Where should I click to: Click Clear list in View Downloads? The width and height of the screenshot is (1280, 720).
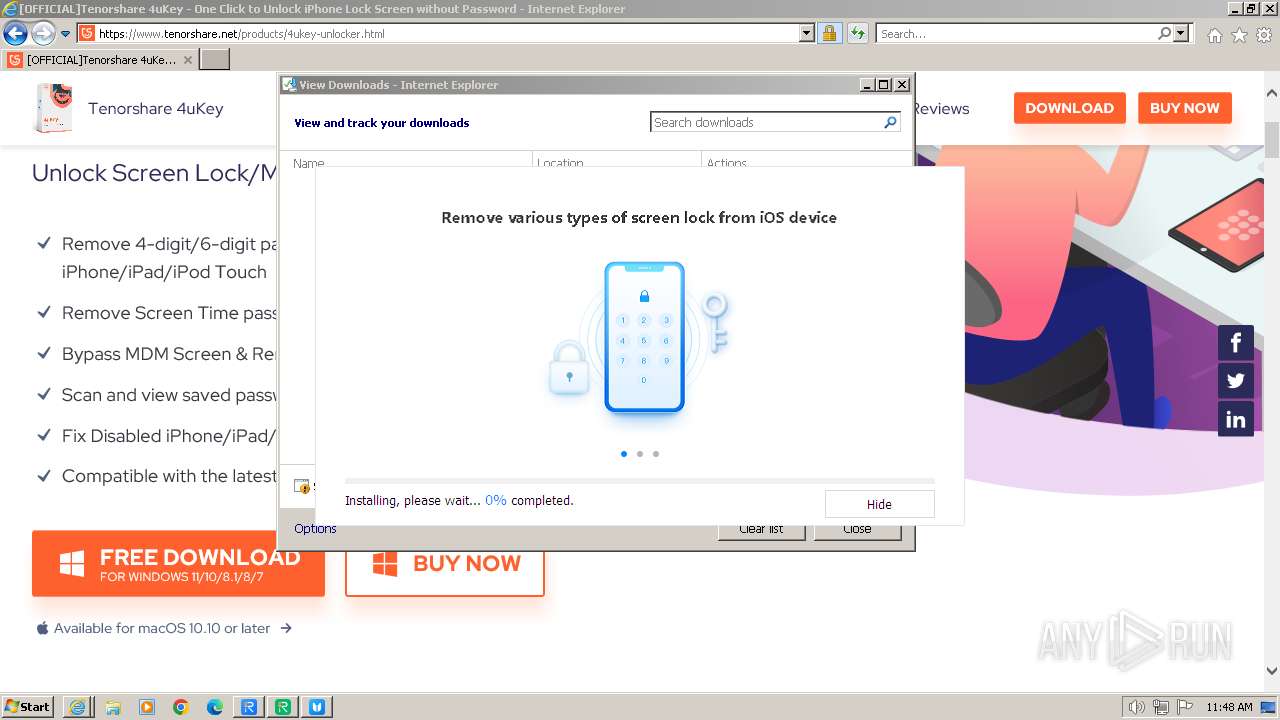[x=761, y=529]
